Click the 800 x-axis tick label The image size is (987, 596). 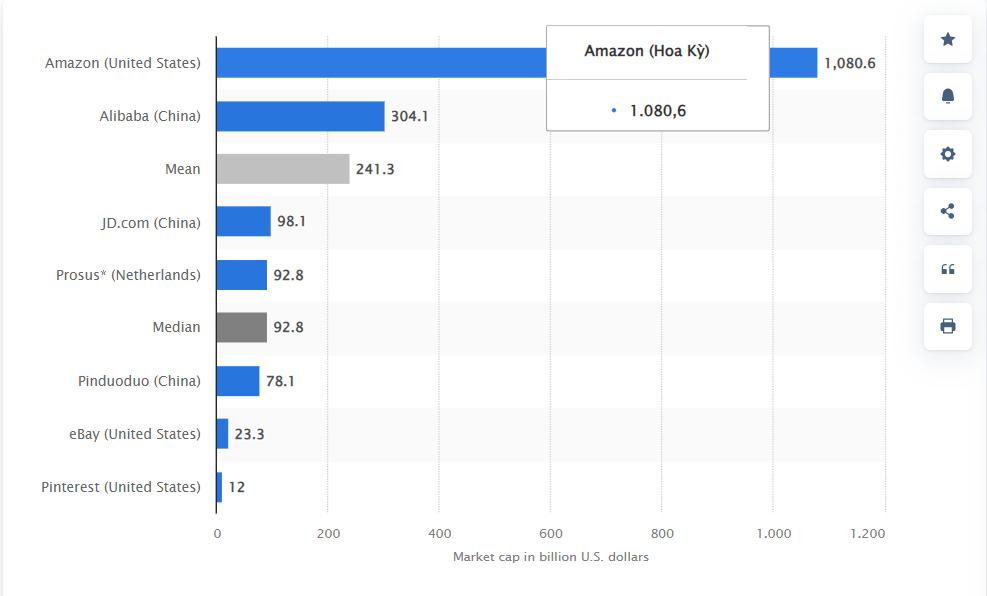click(662, 534)
